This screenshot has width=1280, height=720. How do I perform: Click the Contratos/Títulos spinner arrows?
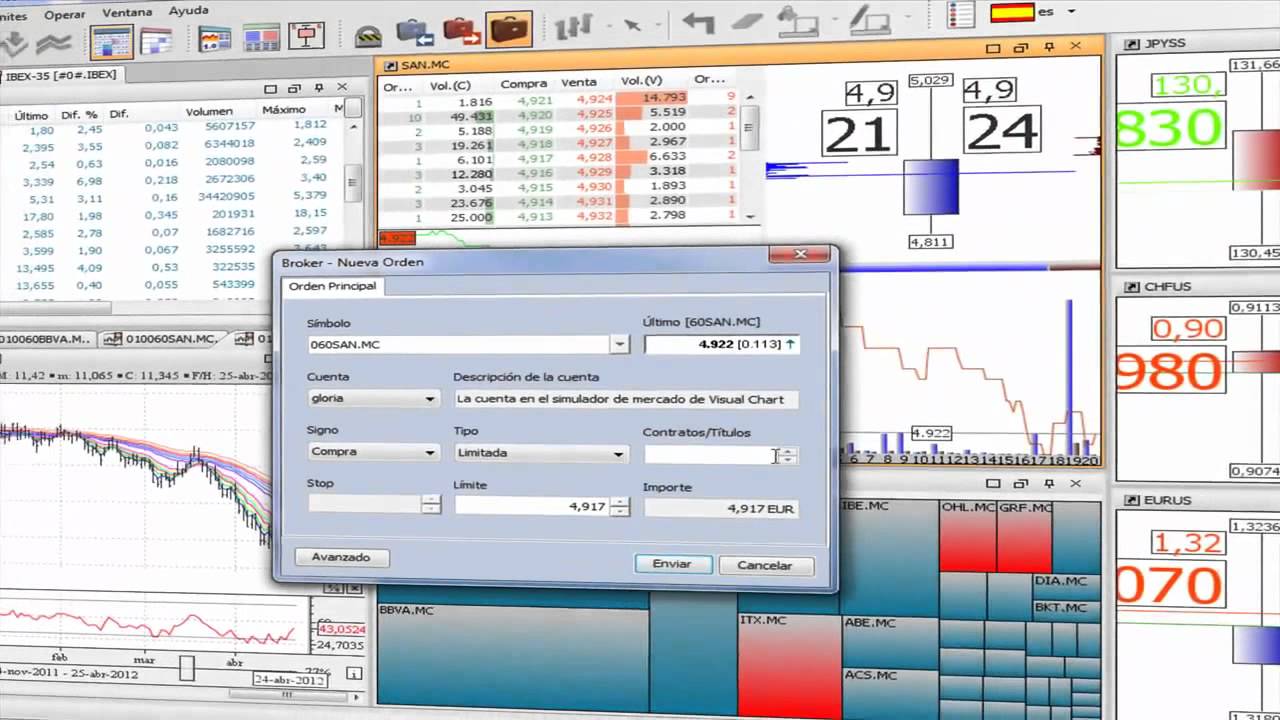point(789,456)
